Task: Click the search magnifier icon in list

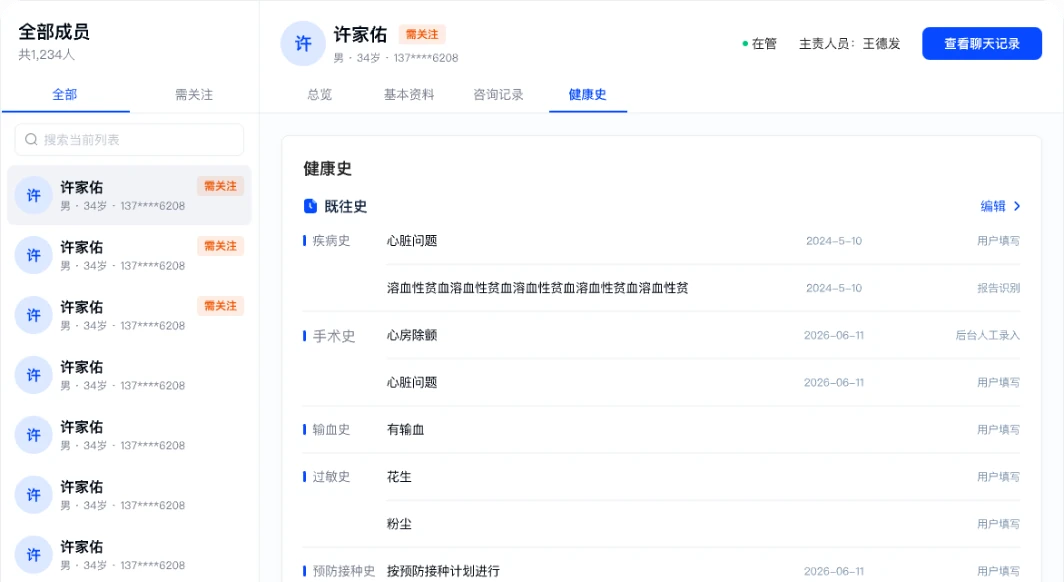Action: [31, 140]
